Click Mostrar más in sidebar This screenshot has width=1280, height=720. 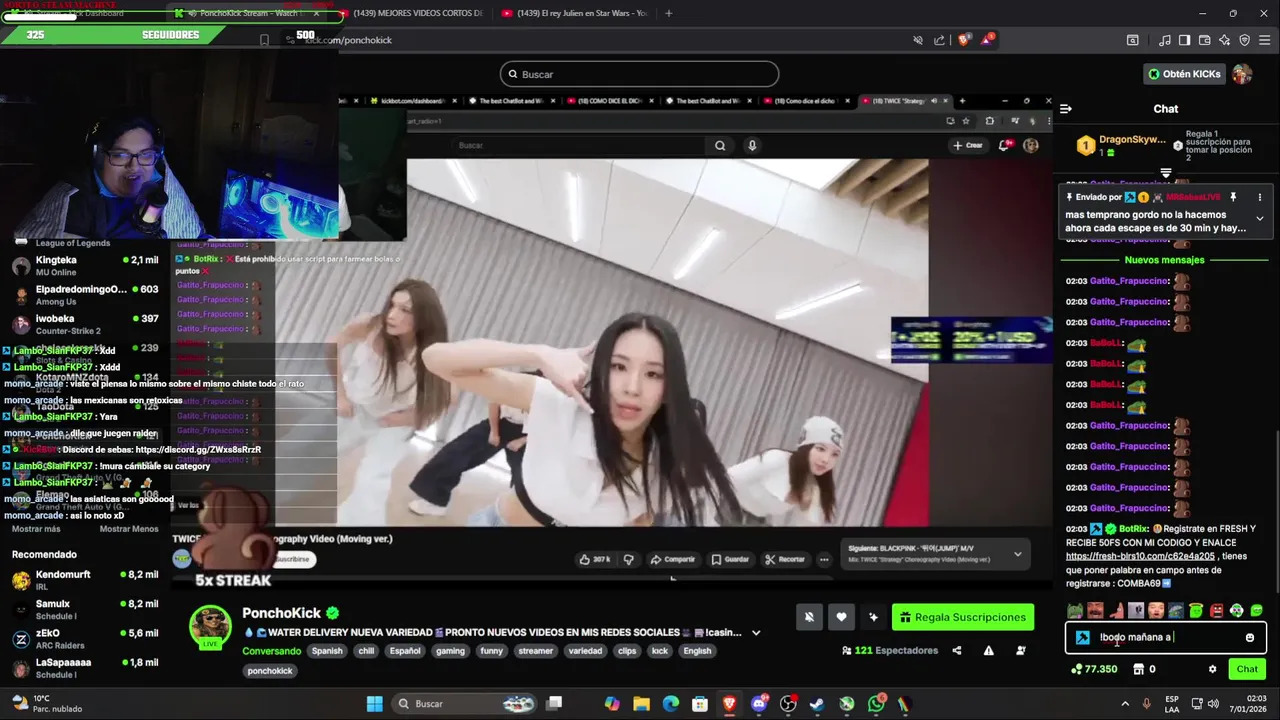(x=36, y=529)
